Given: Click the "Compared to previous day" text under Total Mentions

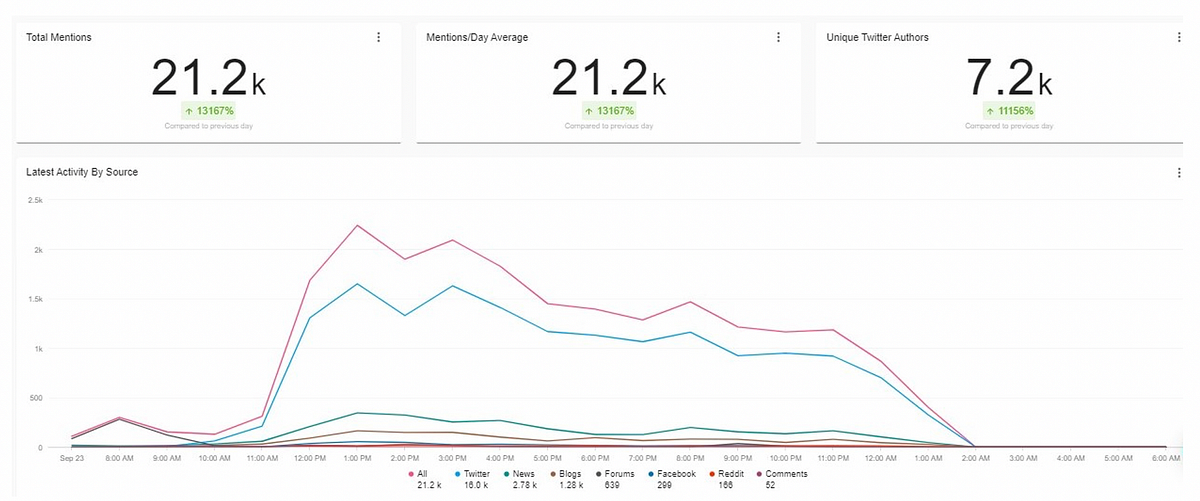Looking at the screenshot, I should pyautogui.click(x=208, y=126).
